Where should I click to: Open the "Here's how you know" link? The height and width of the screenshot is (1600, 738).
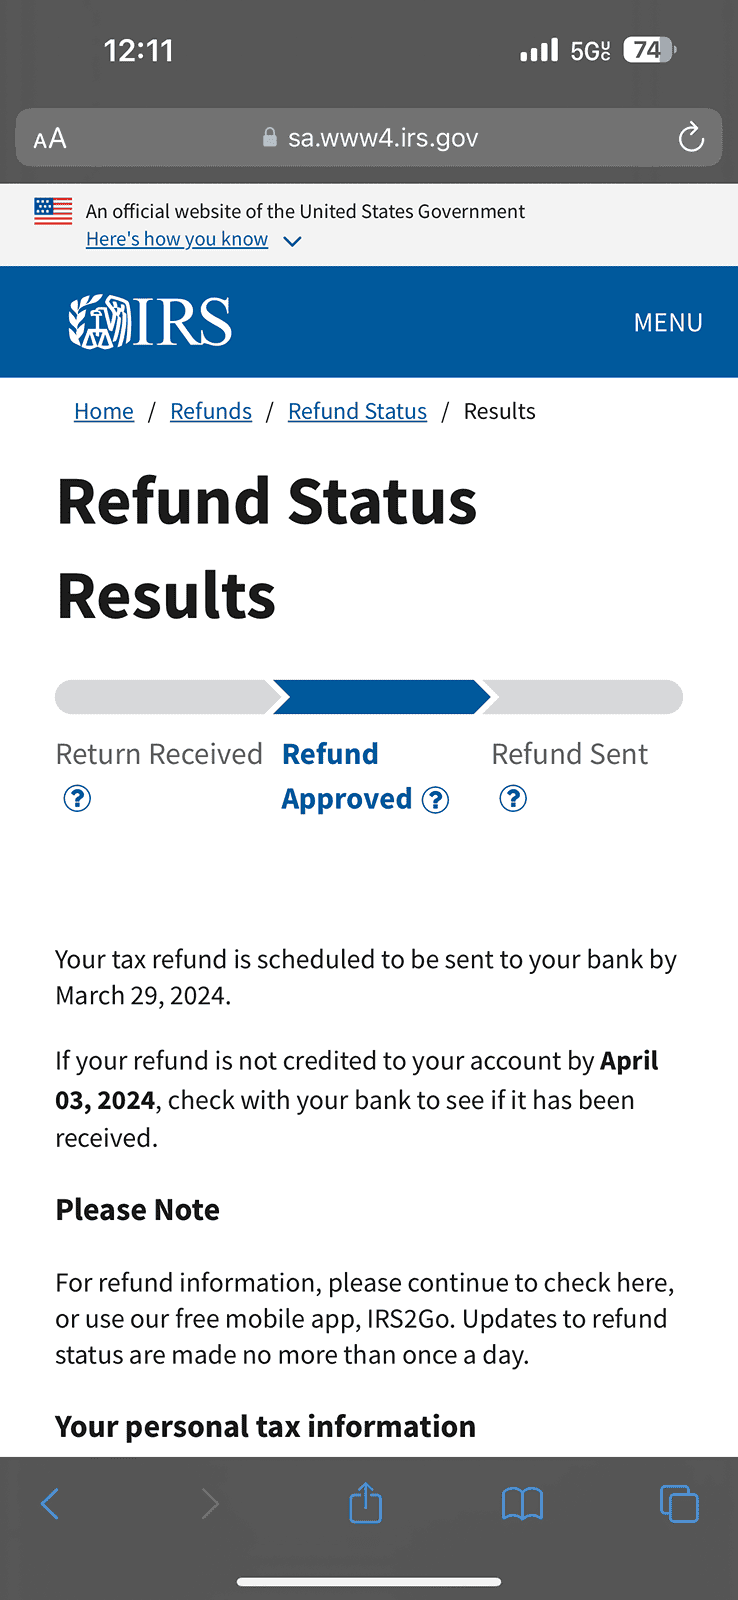point(177,239)
